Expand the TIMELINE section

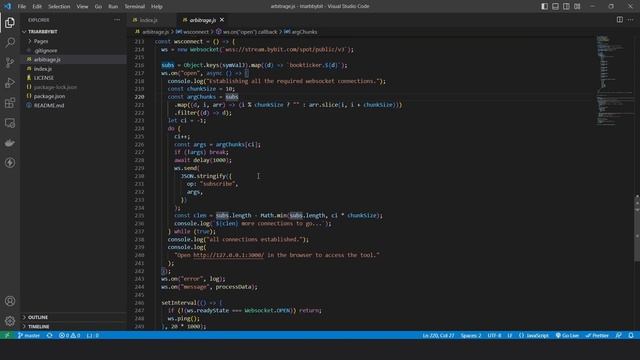[x=38, y=327]
